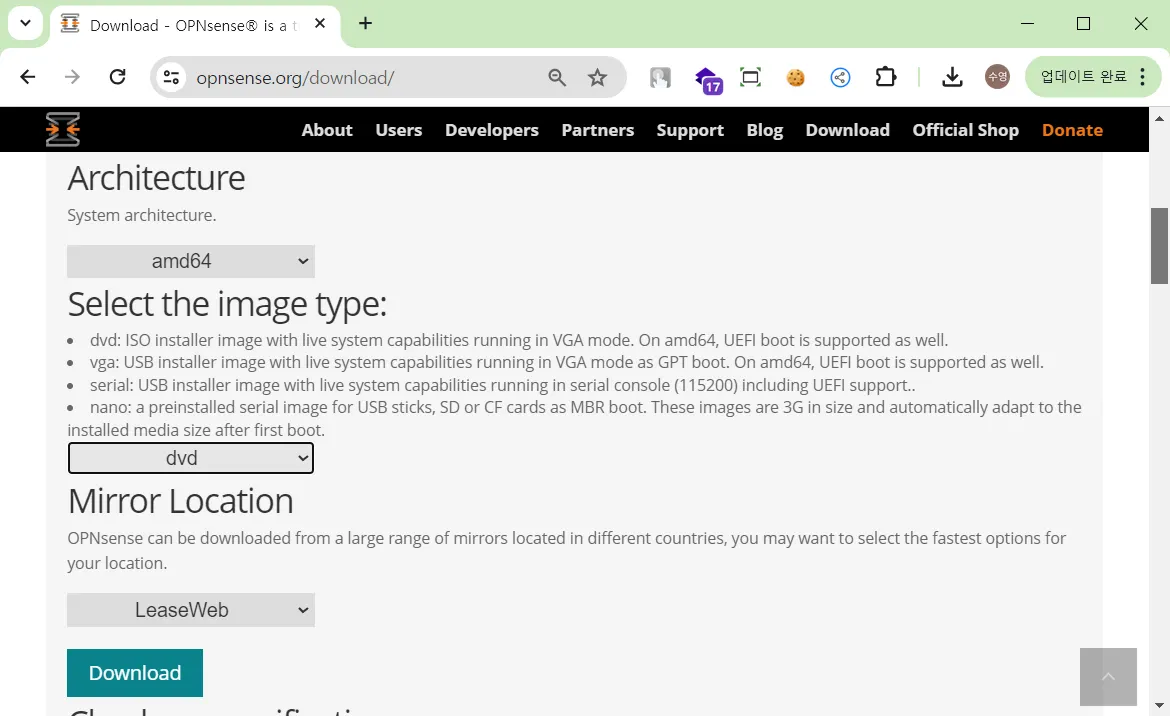Click the scroll-to-top button
Viewport: 1170px width, 716px height.
[1108, 676]
